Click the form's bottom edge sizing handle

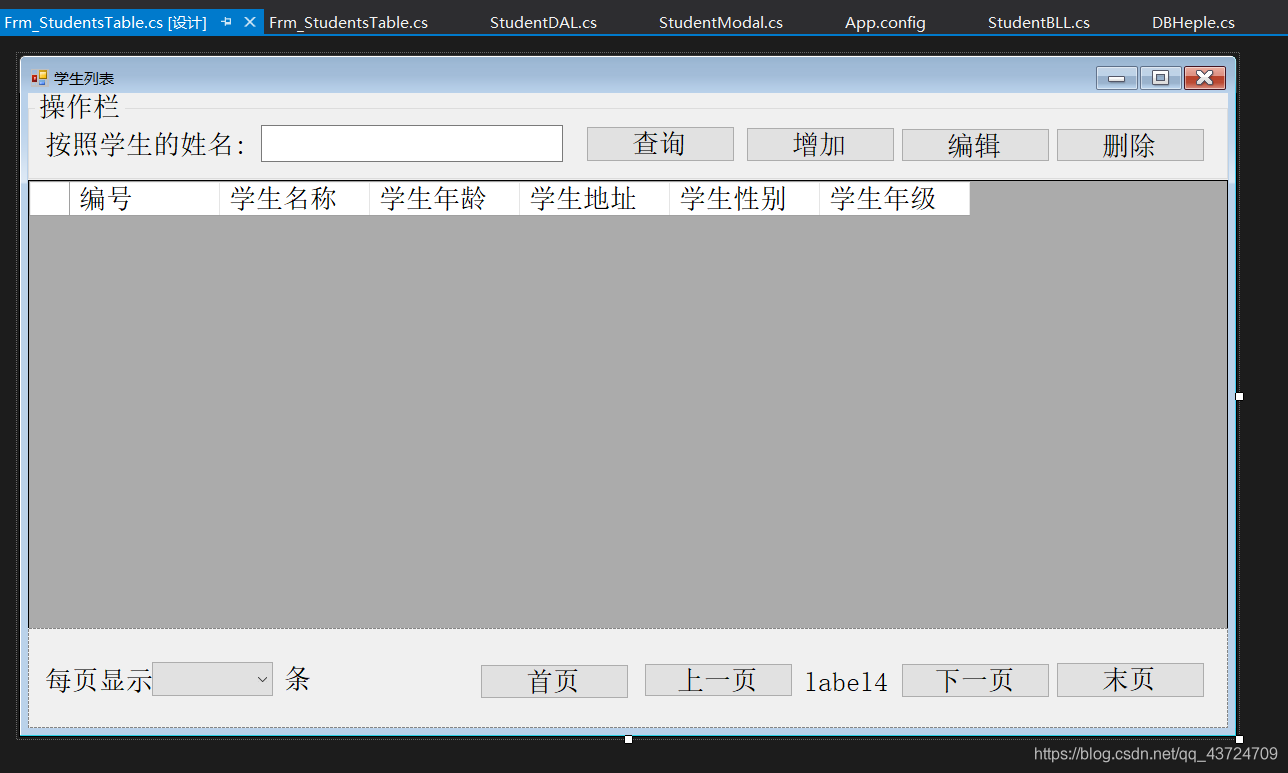click(628, 739)
